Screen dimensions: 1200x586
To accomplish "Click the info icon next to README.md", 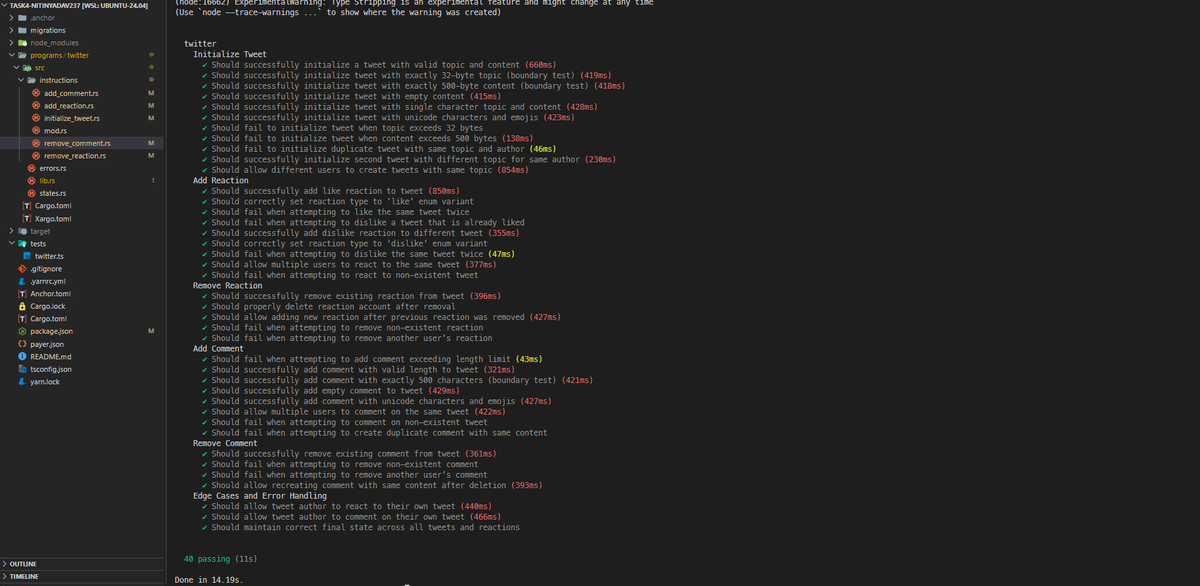I will pos(22,356).
